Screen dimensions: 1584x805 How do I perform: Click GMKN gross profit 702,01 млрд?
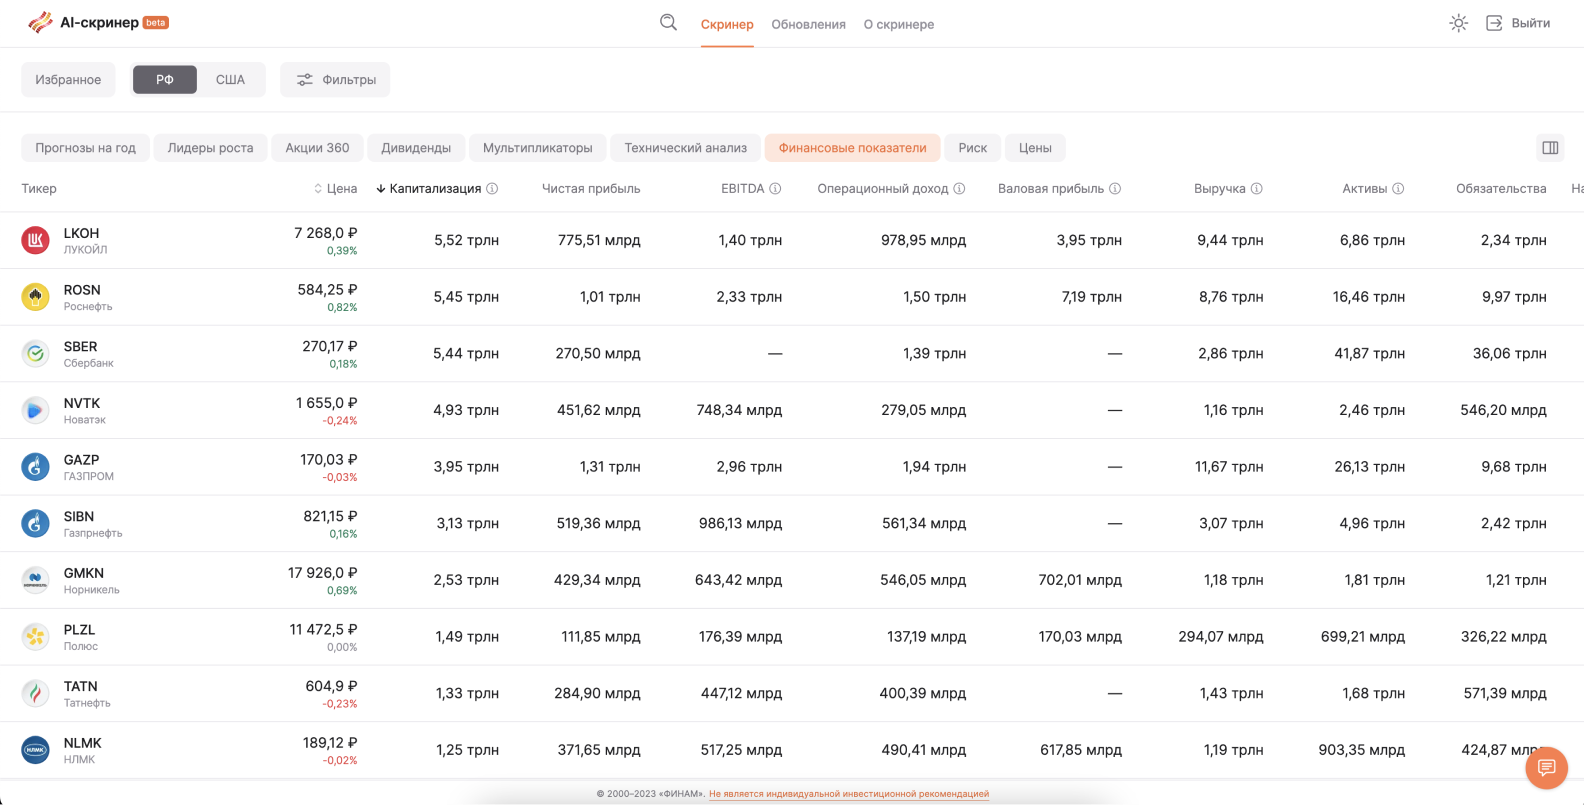[x=1080, y=580]
